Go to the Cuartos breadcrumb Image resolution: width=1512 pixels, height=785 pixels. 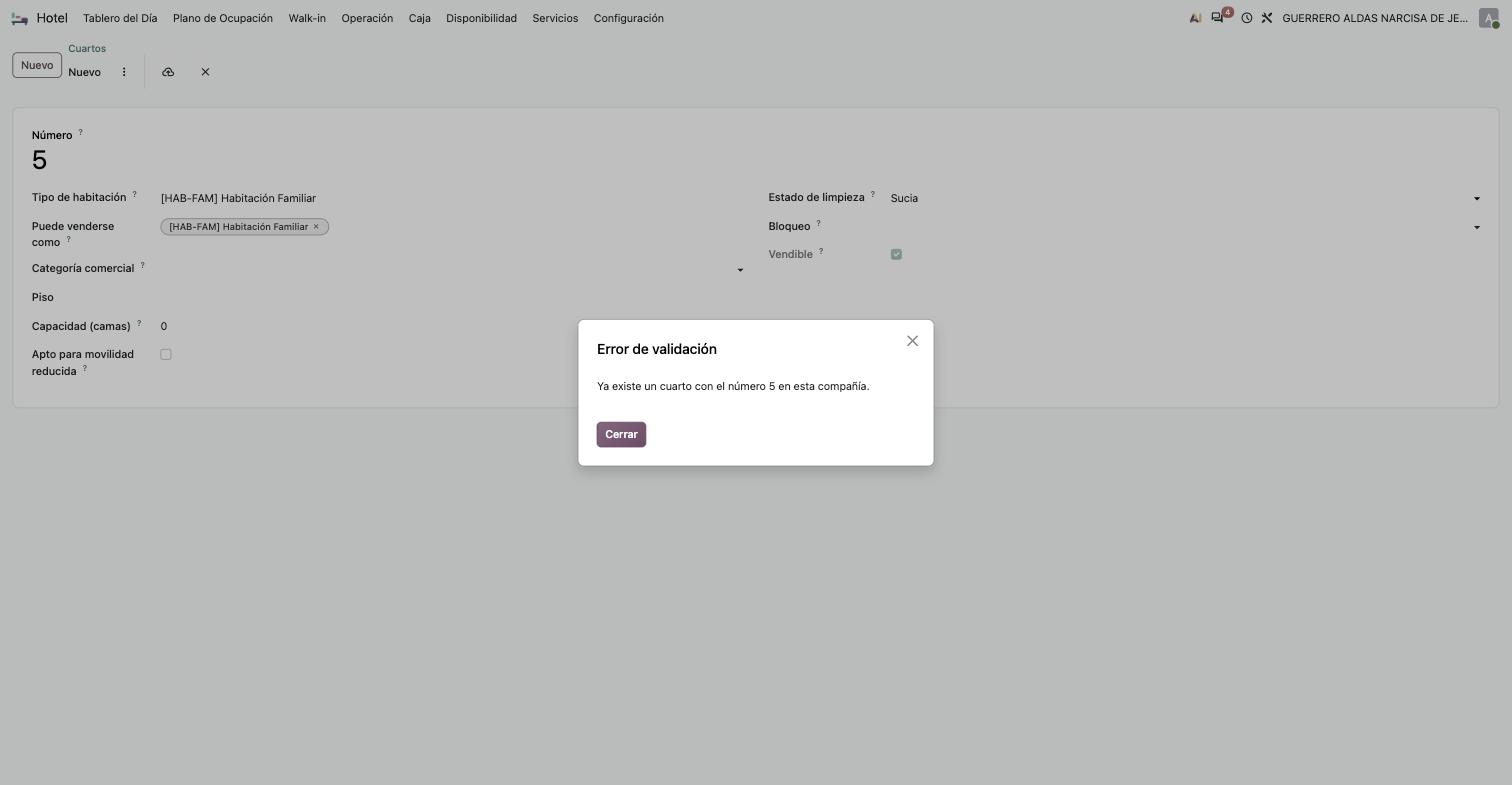(x=87, y=48)
